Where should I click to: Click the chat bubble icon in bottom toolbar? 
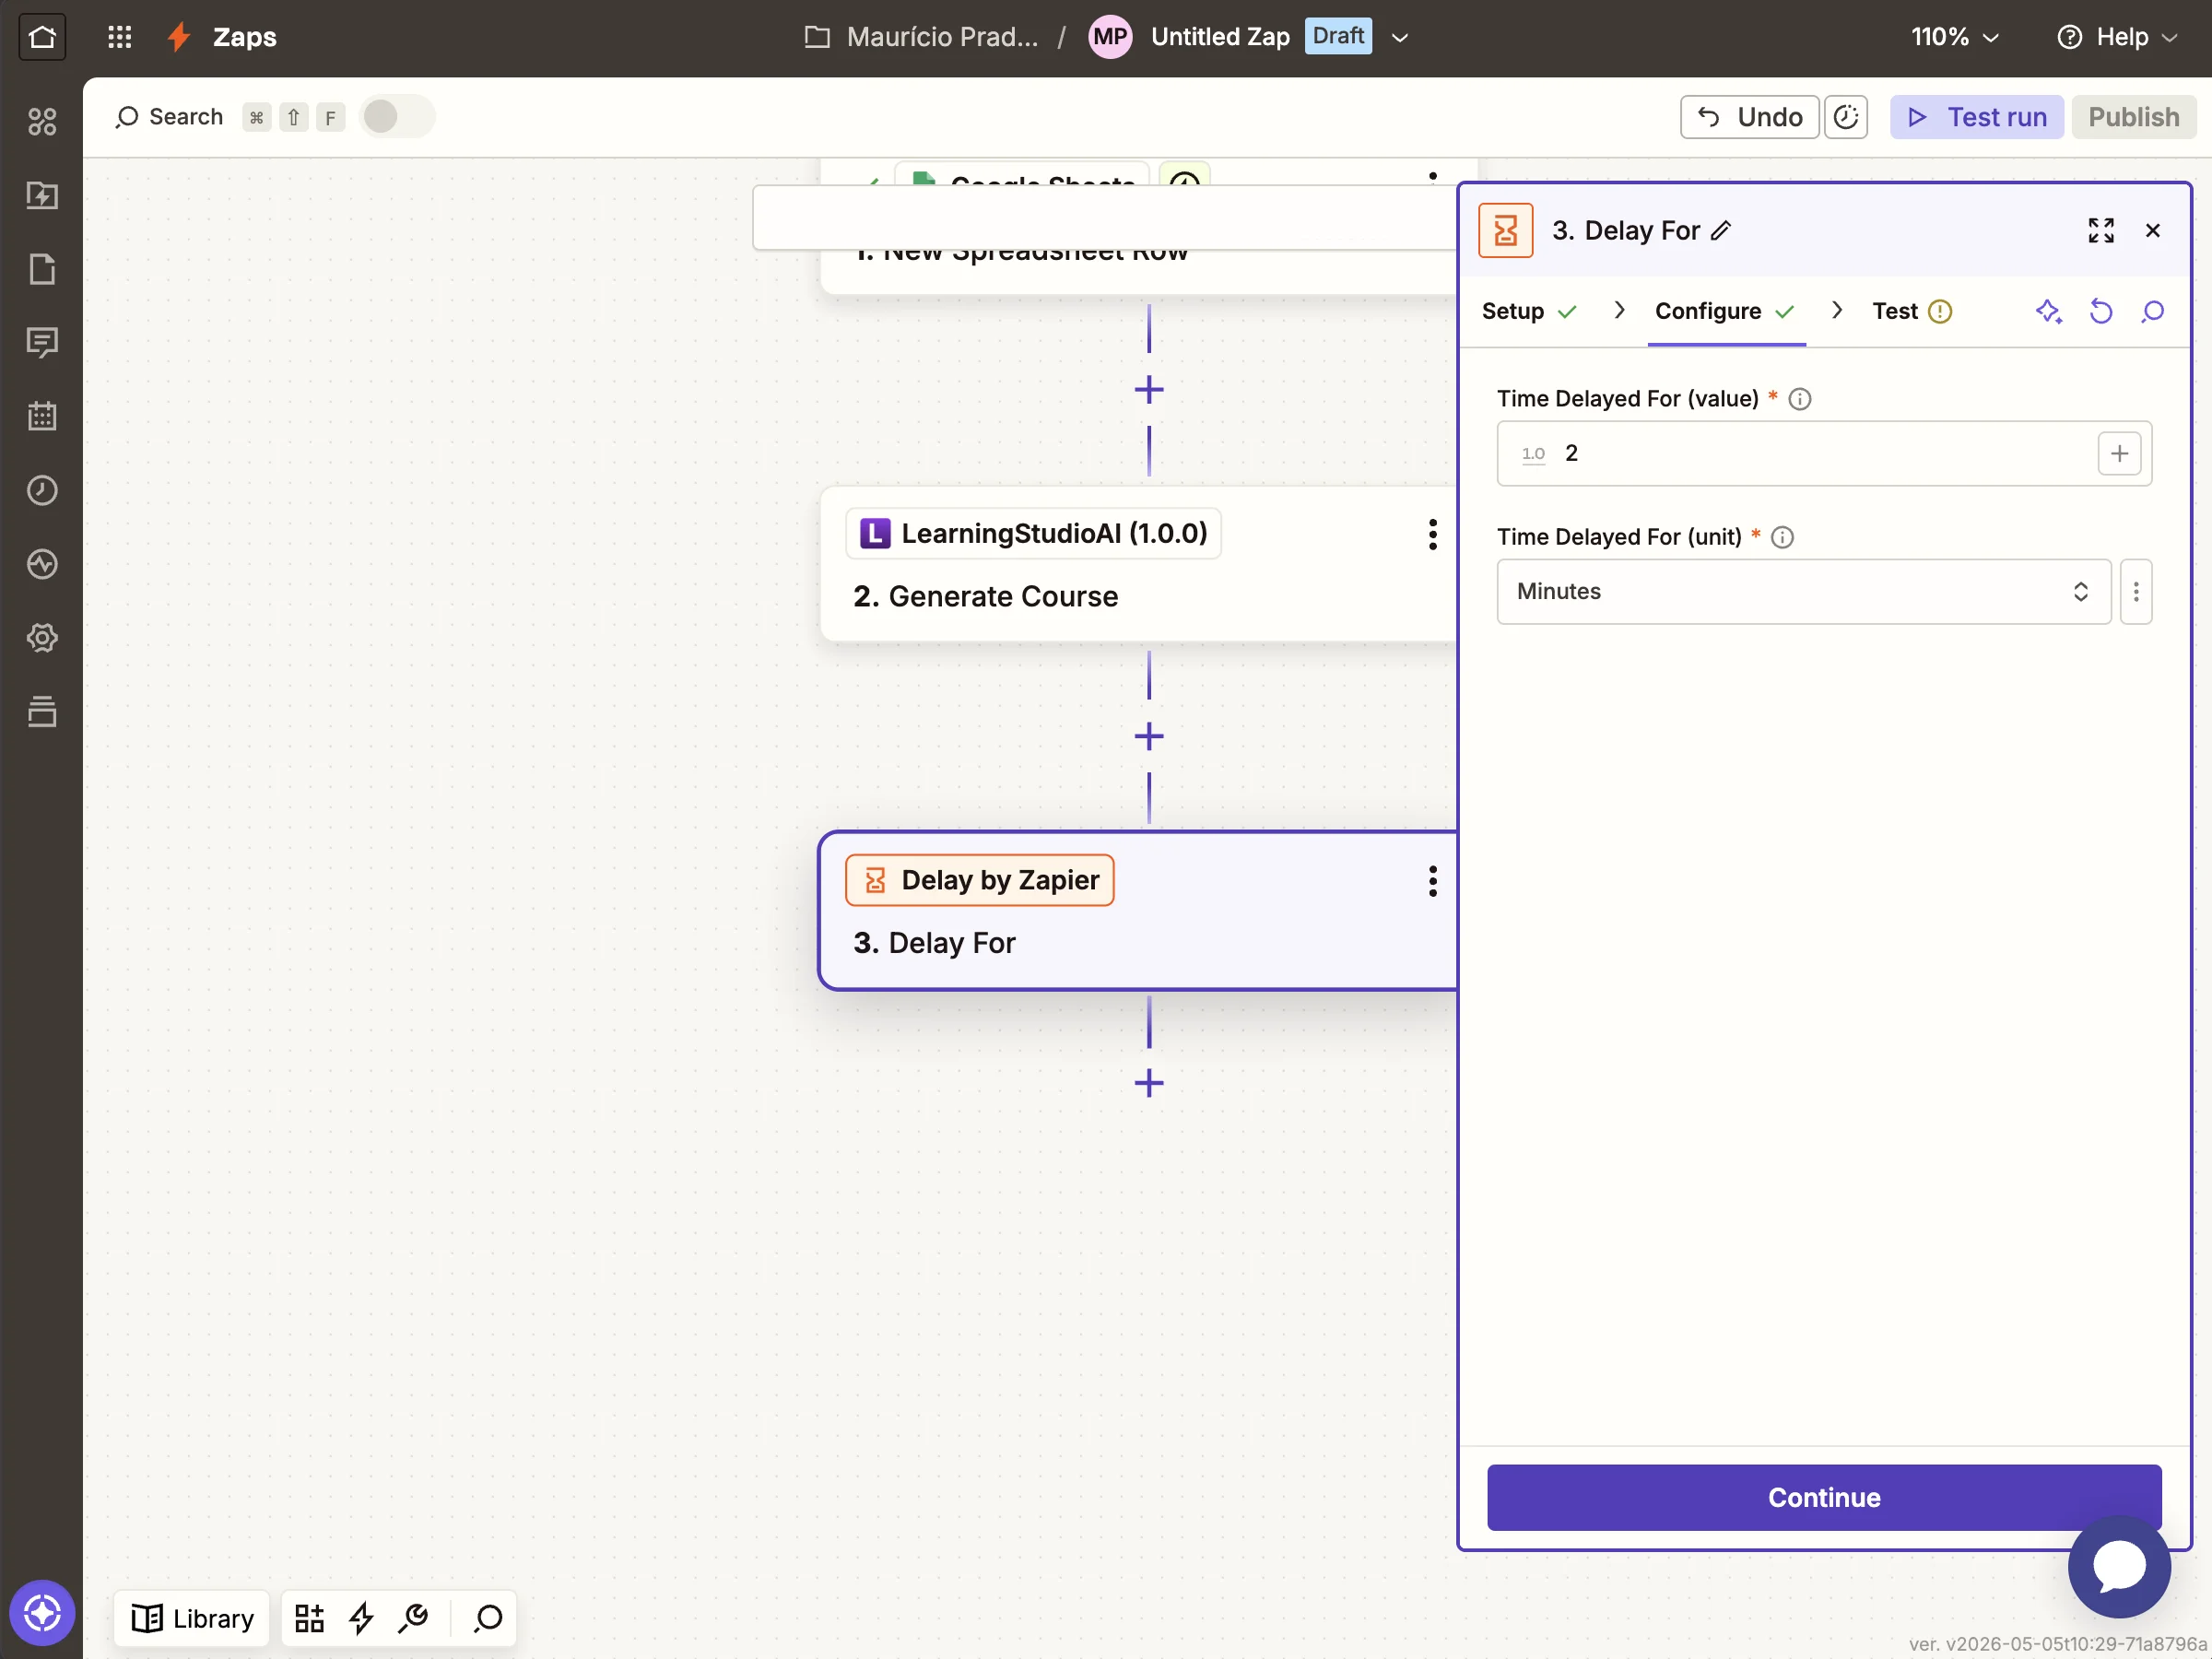[x=488, y=1618]
